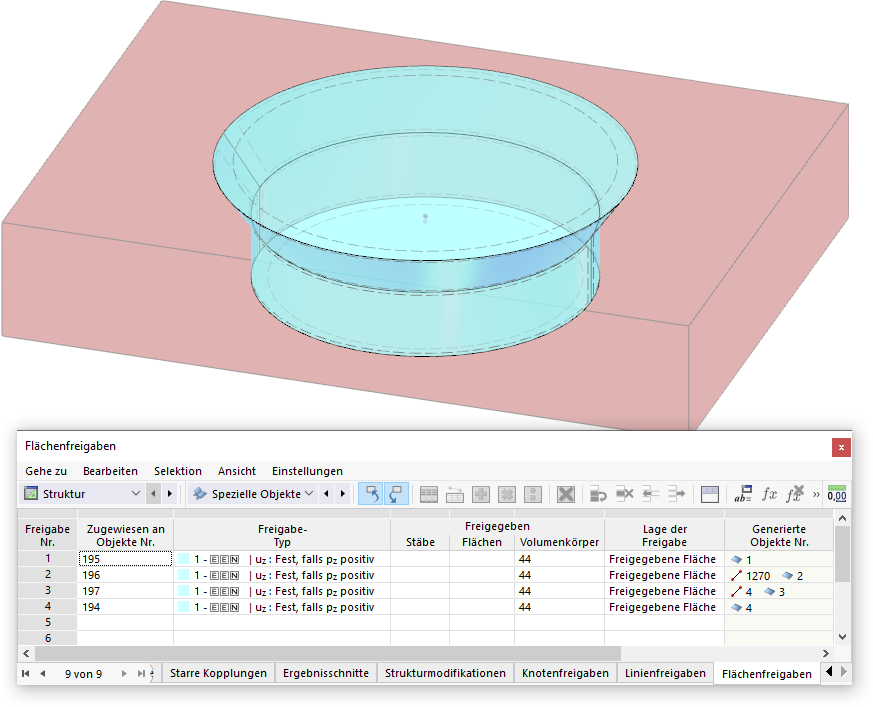This screenshot has width=873, height=707.
Task: Click the grey dotted row icon
Action: (533, 494)
